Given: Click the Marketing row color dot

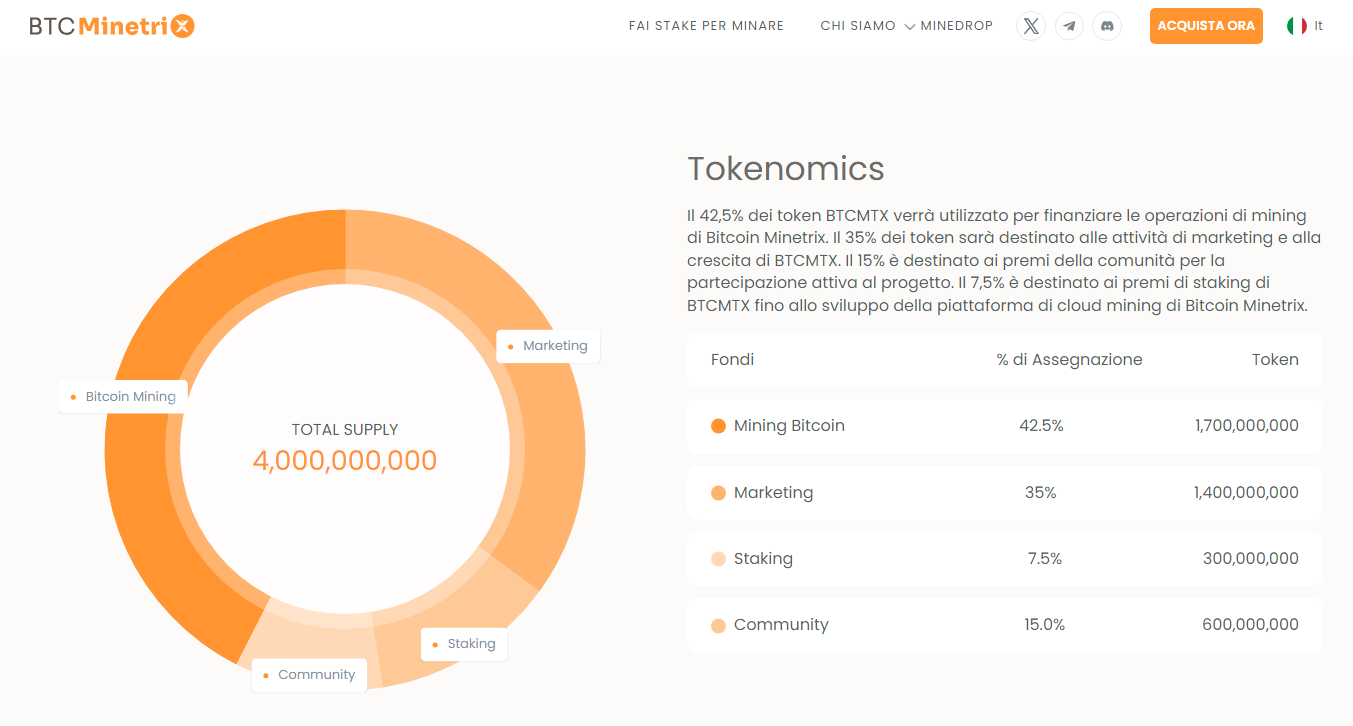Looking at the screenshot, I should [x=718, y=493].
